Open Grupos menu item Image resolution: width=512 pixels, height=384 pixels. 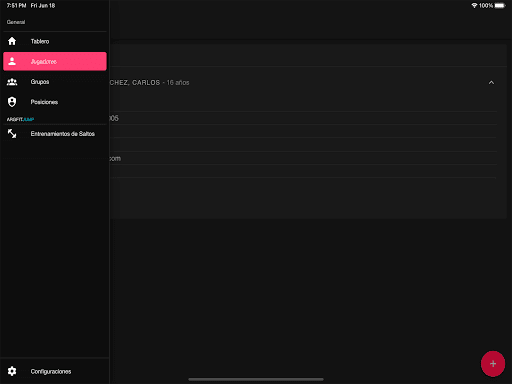(55, 82)
